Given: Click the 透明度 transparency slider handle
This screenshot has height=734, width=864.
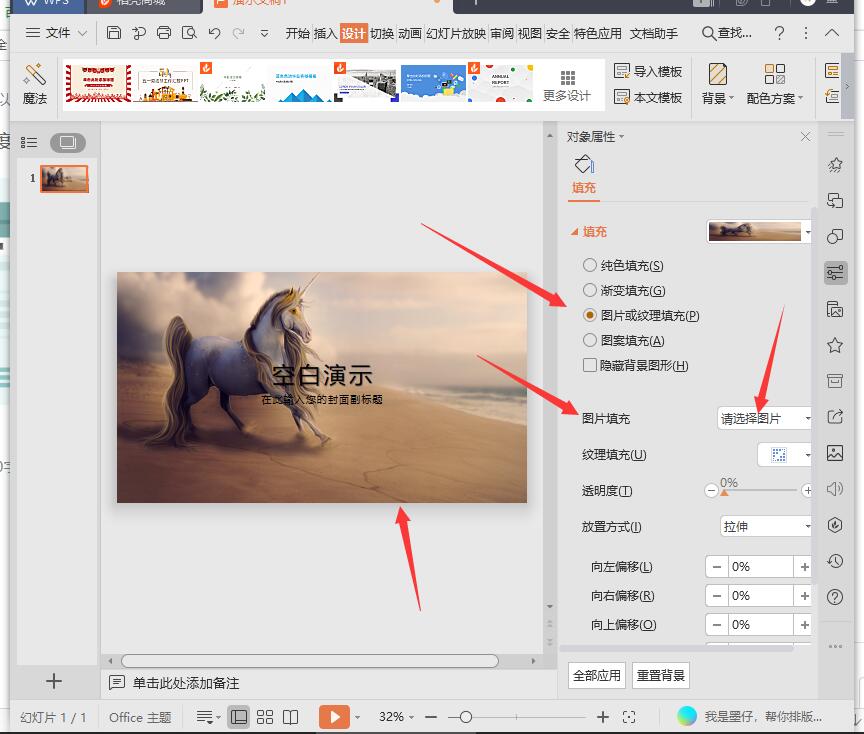Looking at the screenshot, I should click(x=724, y=493).
